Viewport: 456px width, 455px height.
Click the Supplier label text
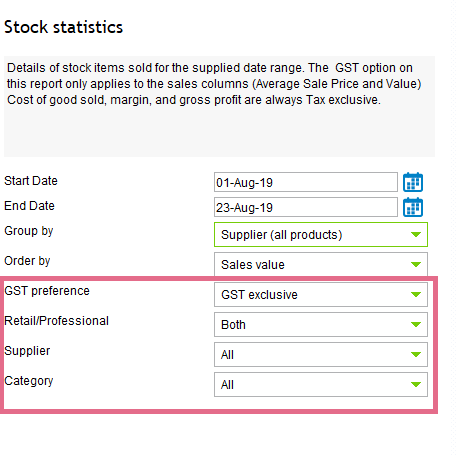[x=27, y=351]
